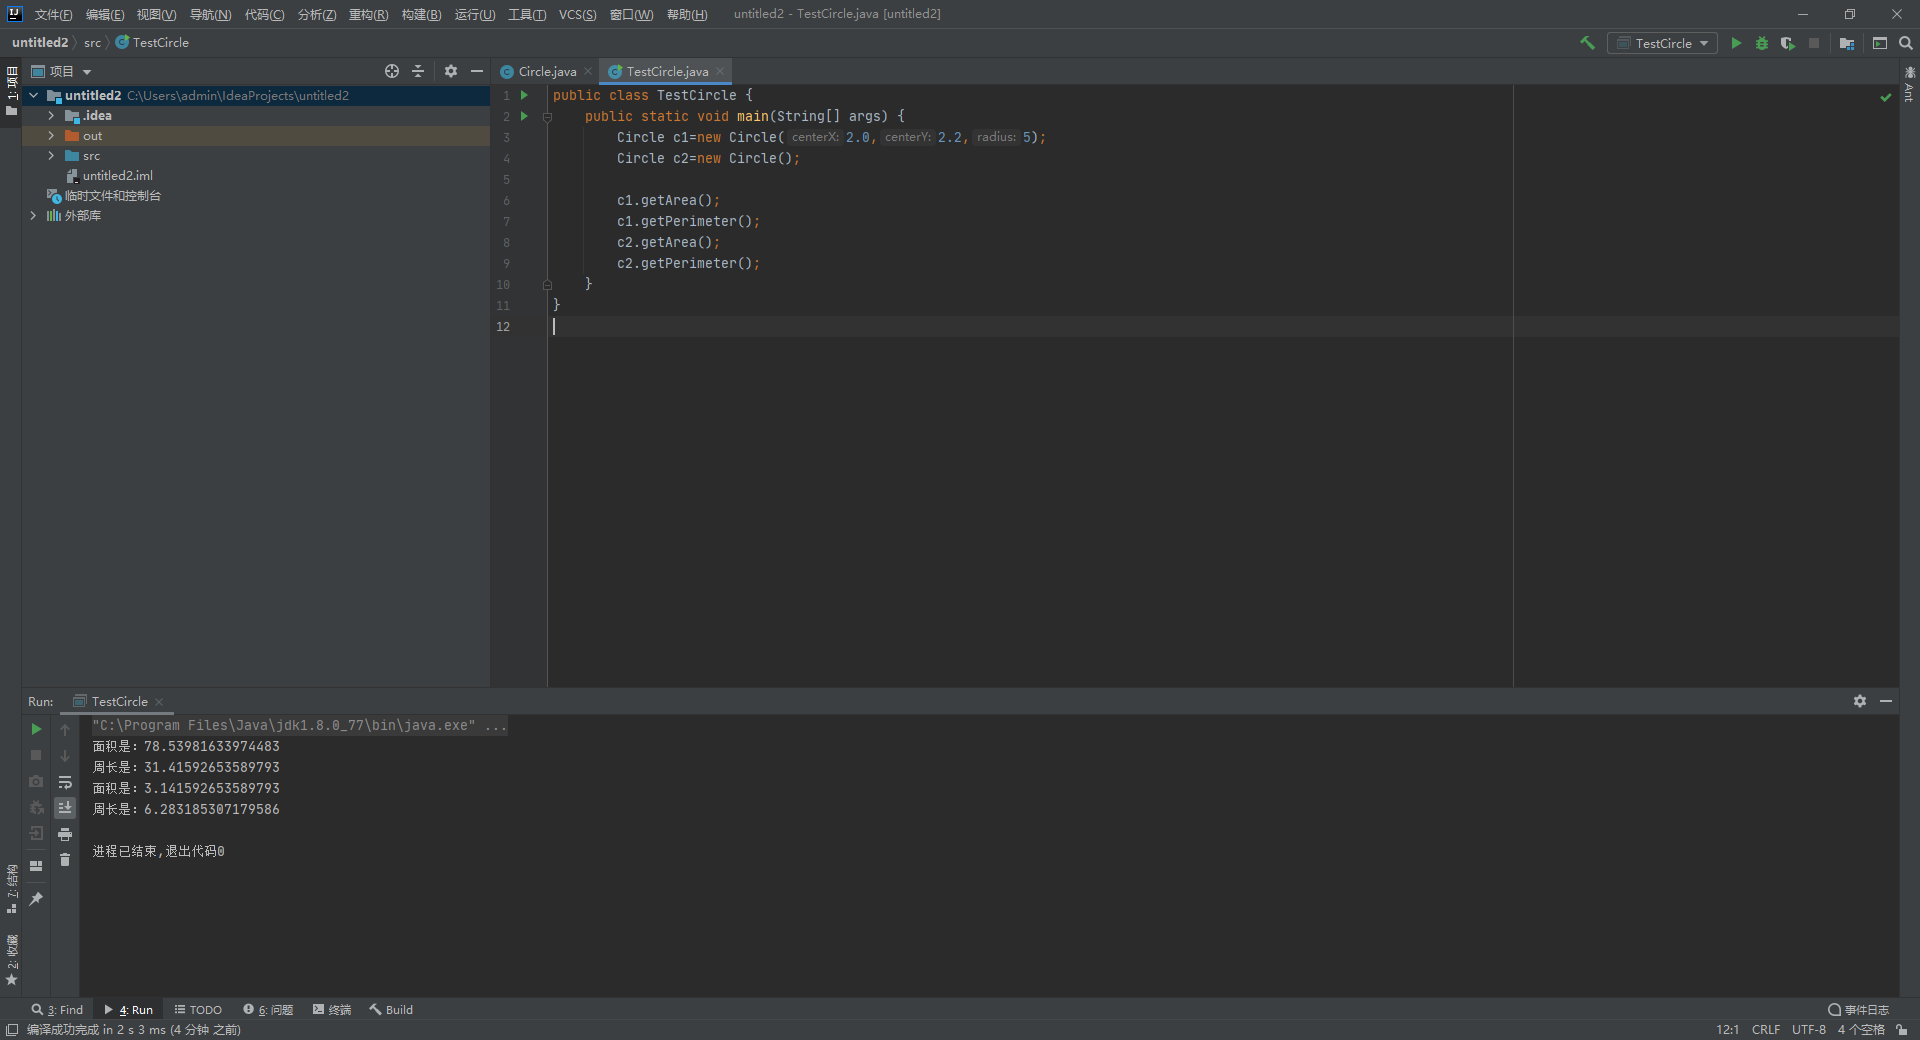Close the TestCircle.java editor tab
This screenshot has height=1040, width=1920.
pyautogui.click(x=720, y=71)
